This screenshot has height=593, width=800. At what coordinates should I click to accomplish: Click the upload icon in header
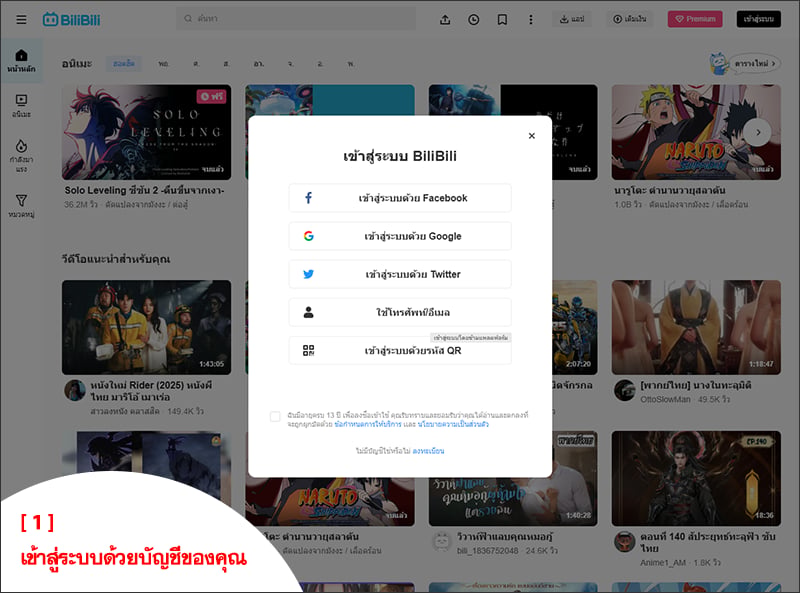[x=445, y=19]
